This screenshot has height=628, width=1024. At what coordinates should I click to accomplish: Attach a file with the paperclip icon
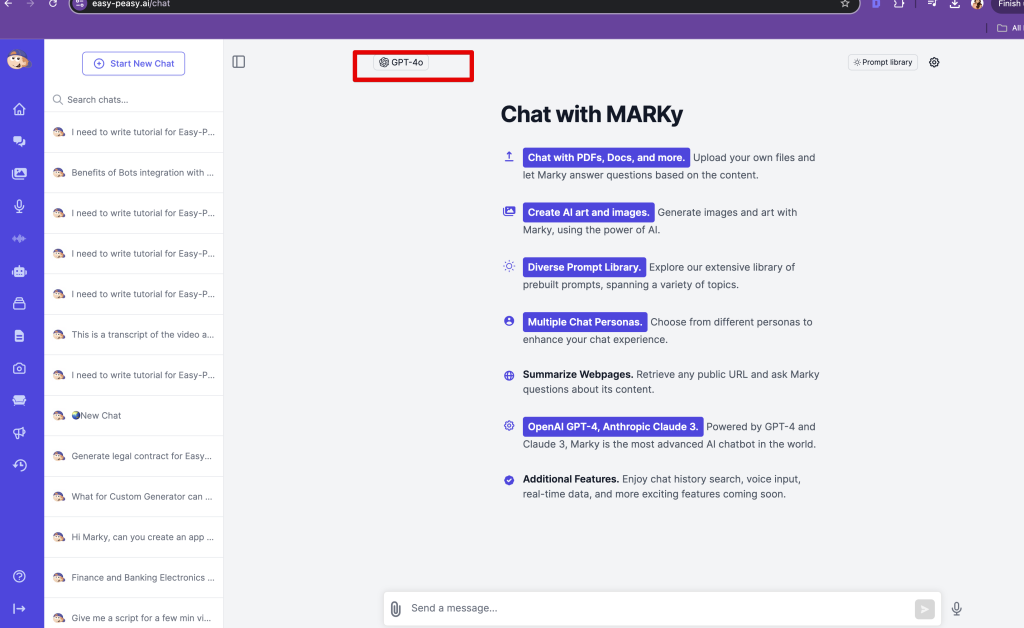pos(396,608)
